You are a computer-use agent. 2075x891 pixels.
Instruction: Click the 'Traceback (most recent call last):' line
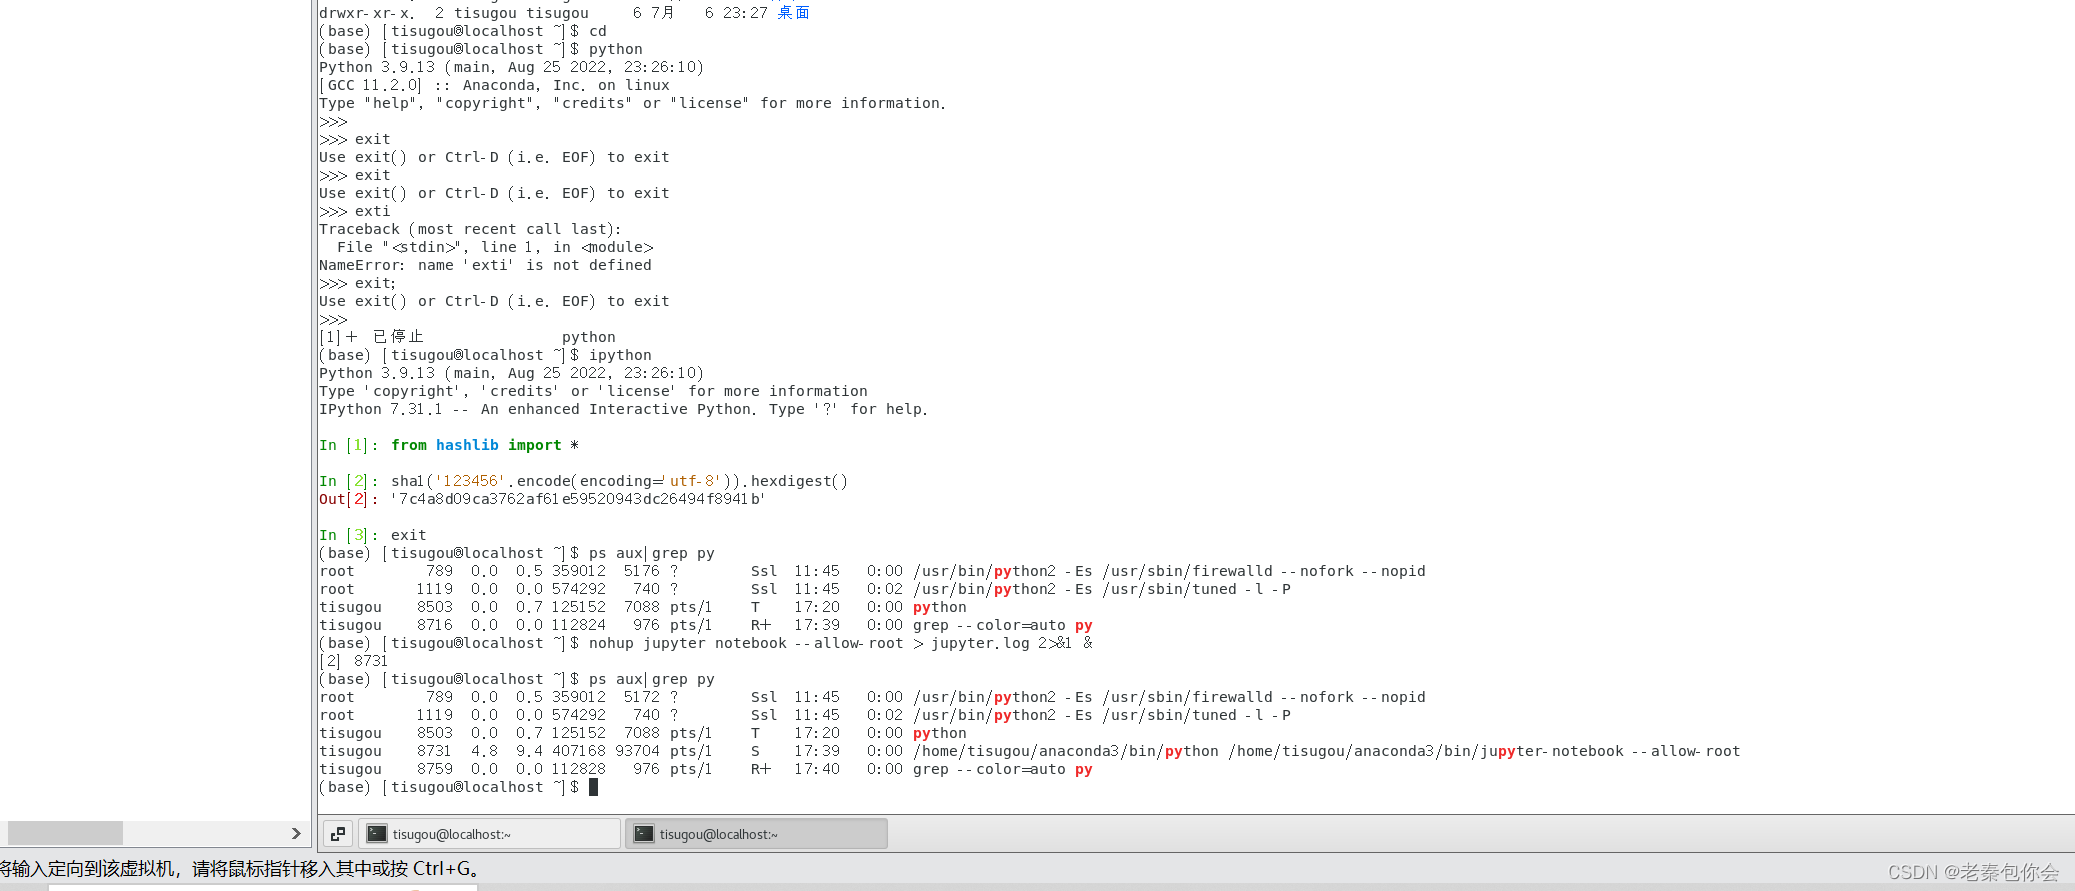(470, 229)
